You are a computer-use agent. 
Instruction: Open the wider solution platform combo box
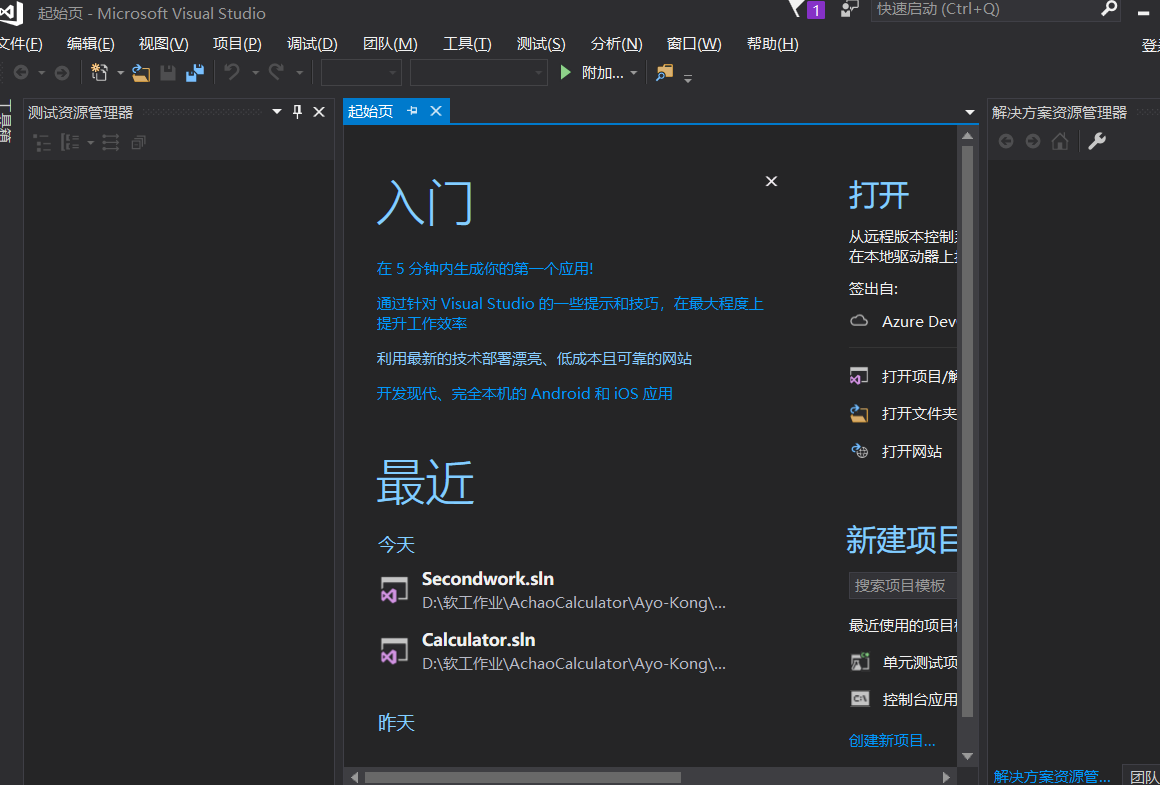[479, 73]
